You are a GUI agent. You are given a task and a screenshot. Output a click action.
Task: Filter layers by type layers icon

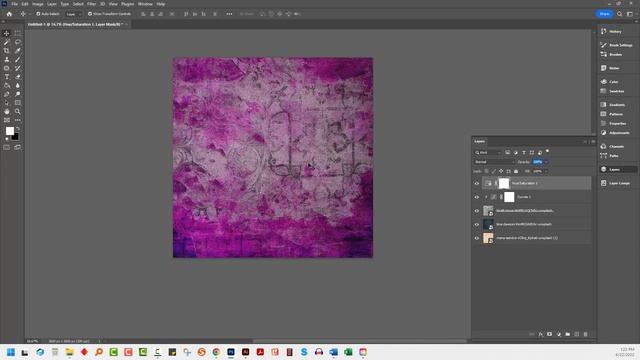pos(524,153)
